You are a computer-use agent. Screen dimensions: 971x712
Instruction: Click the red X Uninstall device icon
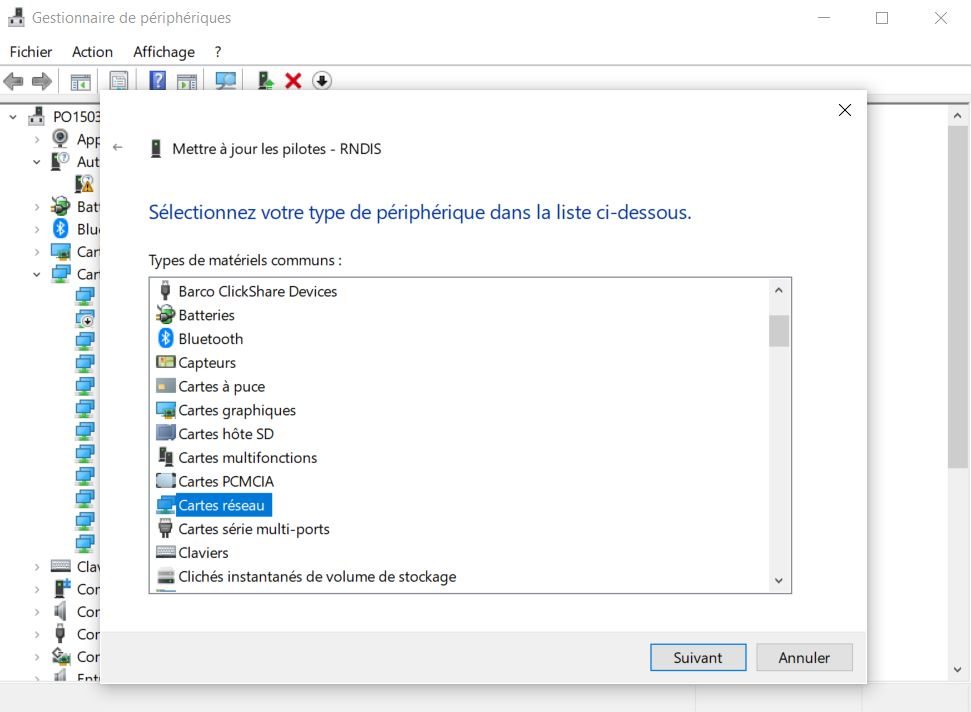[x=293, y=81]
